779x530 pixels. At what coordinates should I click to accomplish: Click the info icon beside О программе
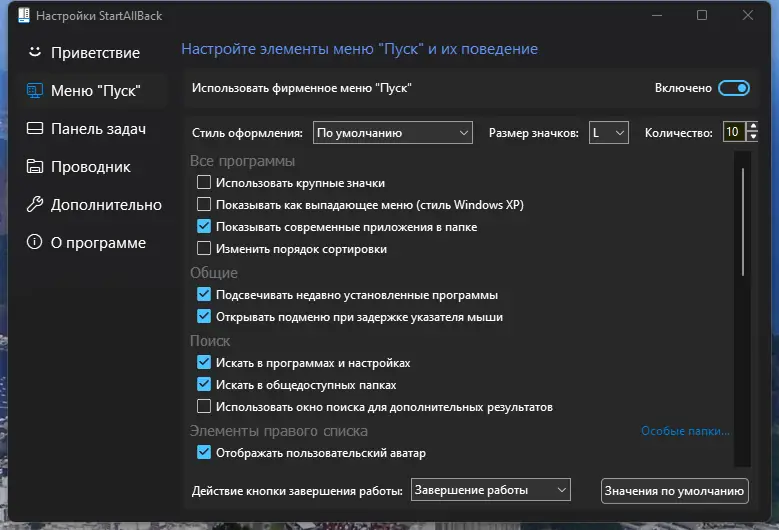pos(34,242)
